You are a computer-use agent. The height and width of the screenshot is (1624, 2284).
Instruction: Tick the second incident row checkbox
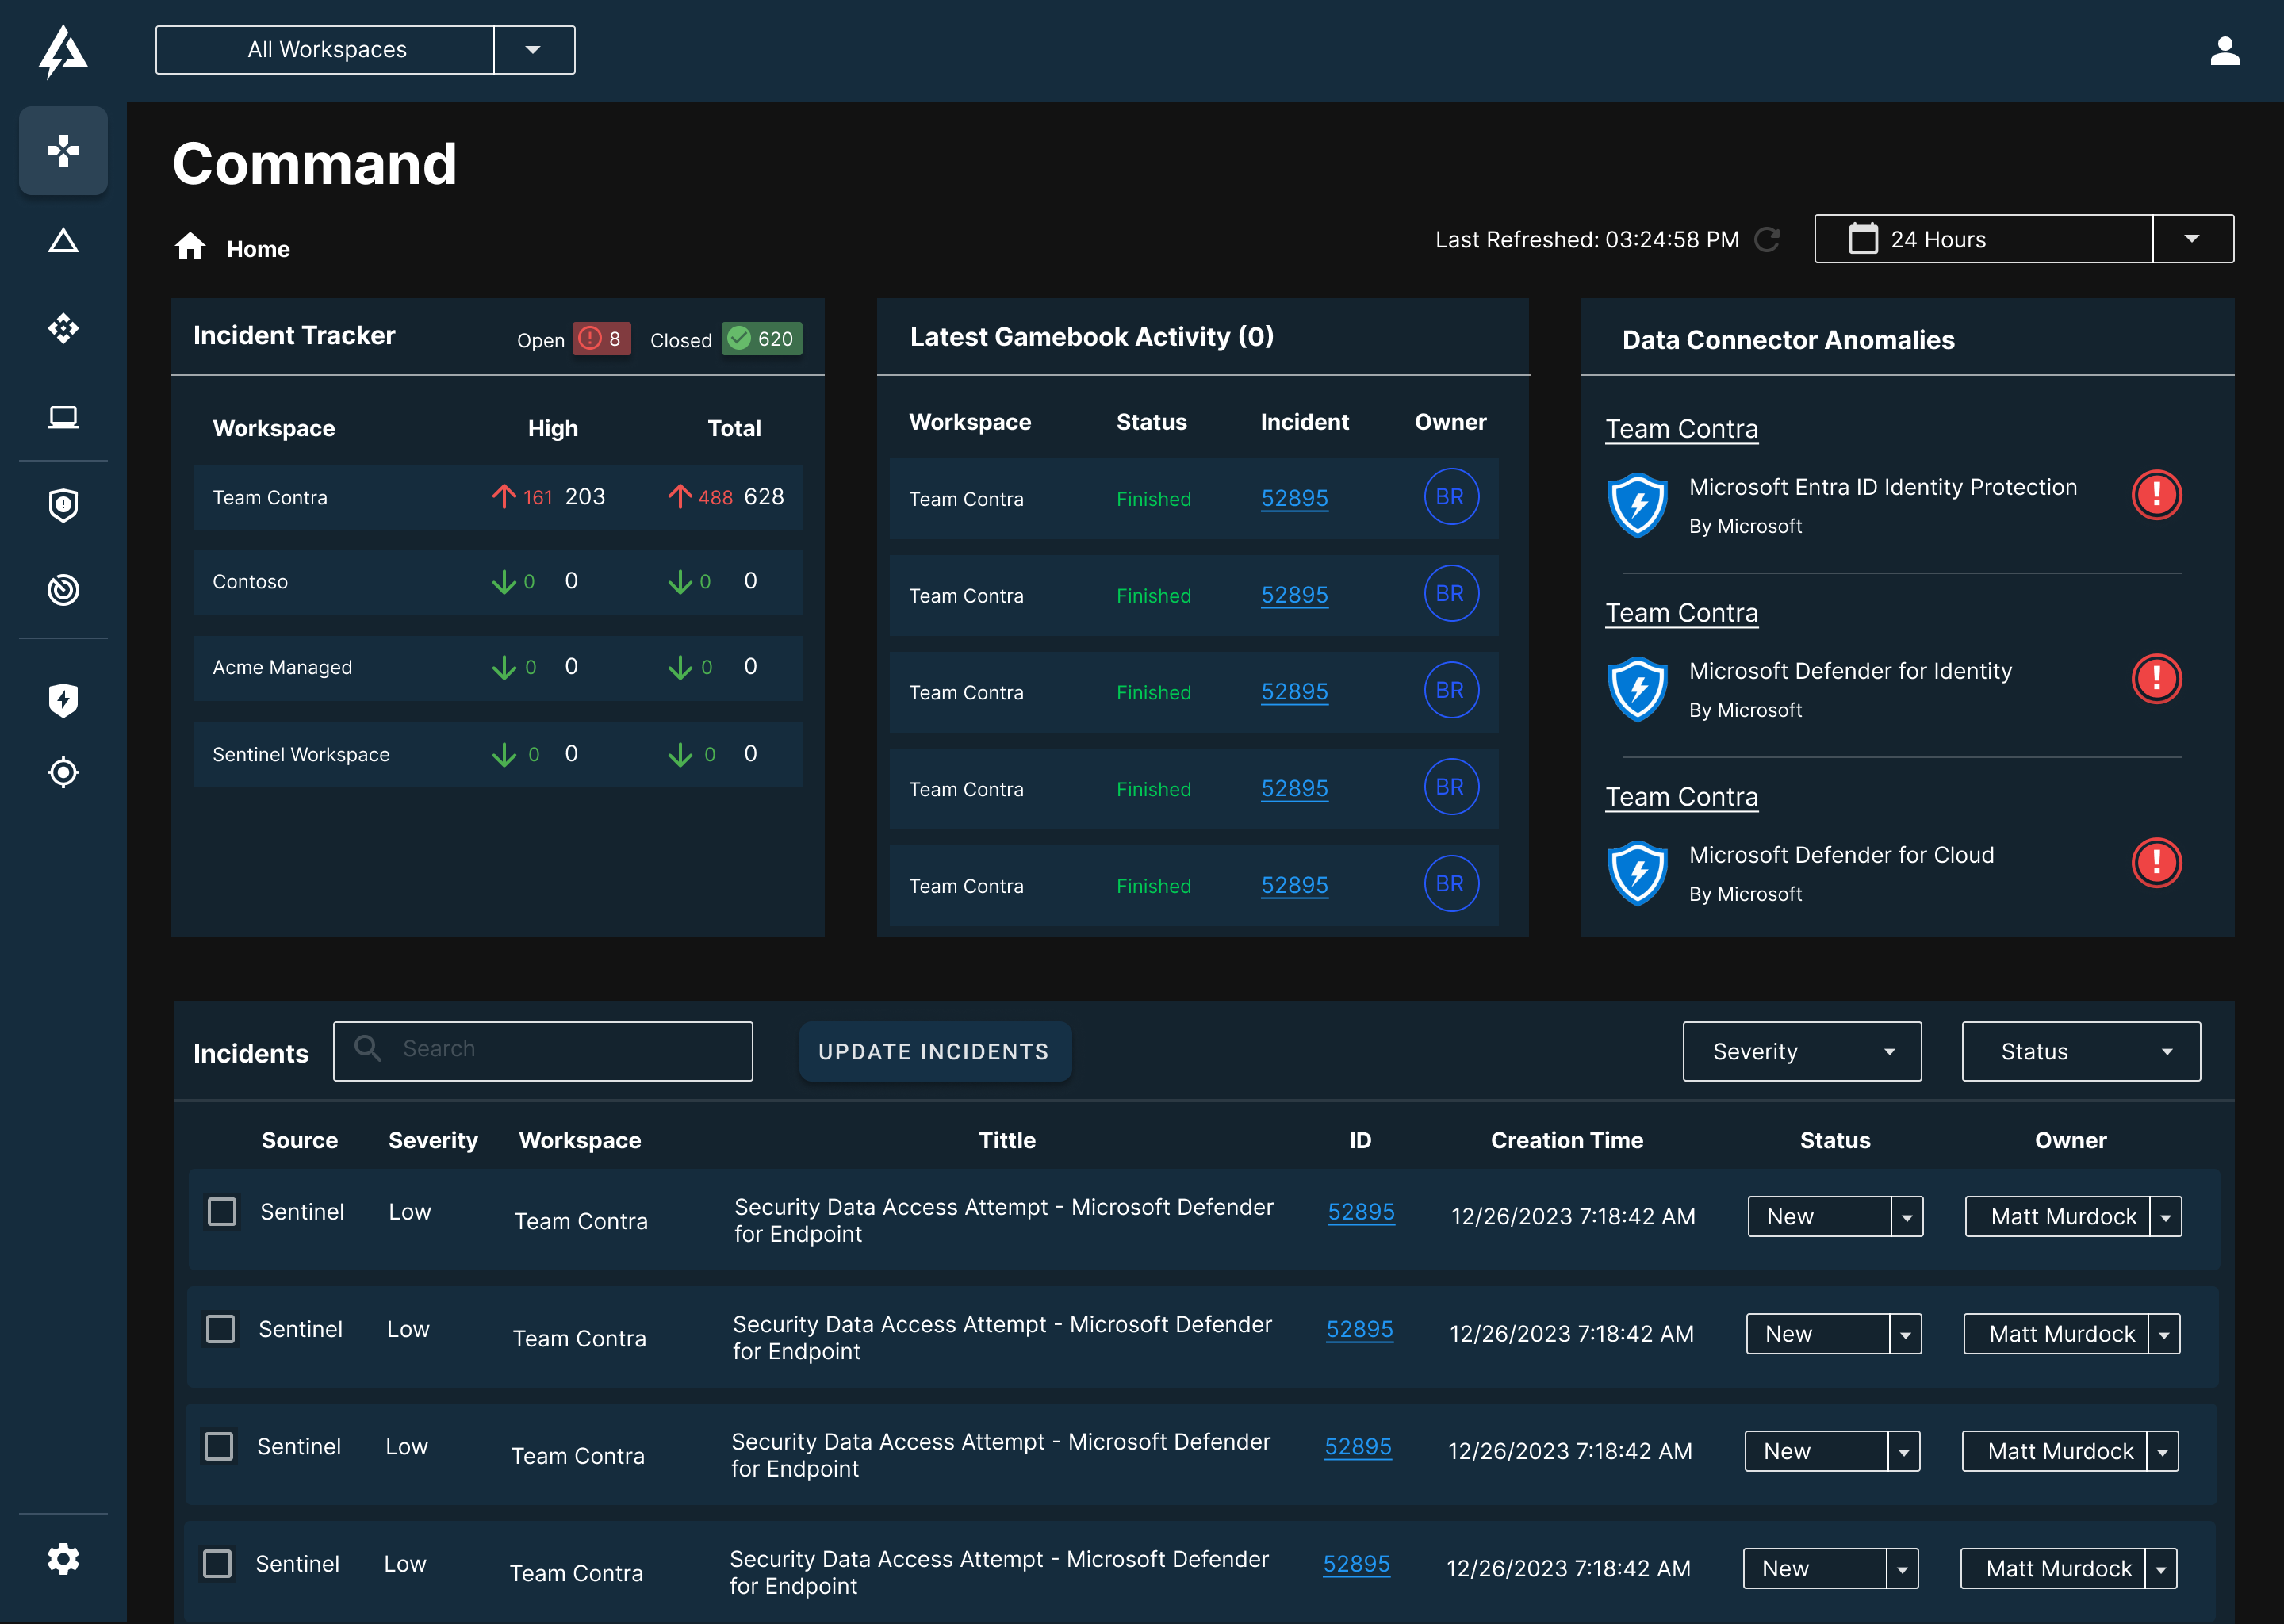(220, 1329)
